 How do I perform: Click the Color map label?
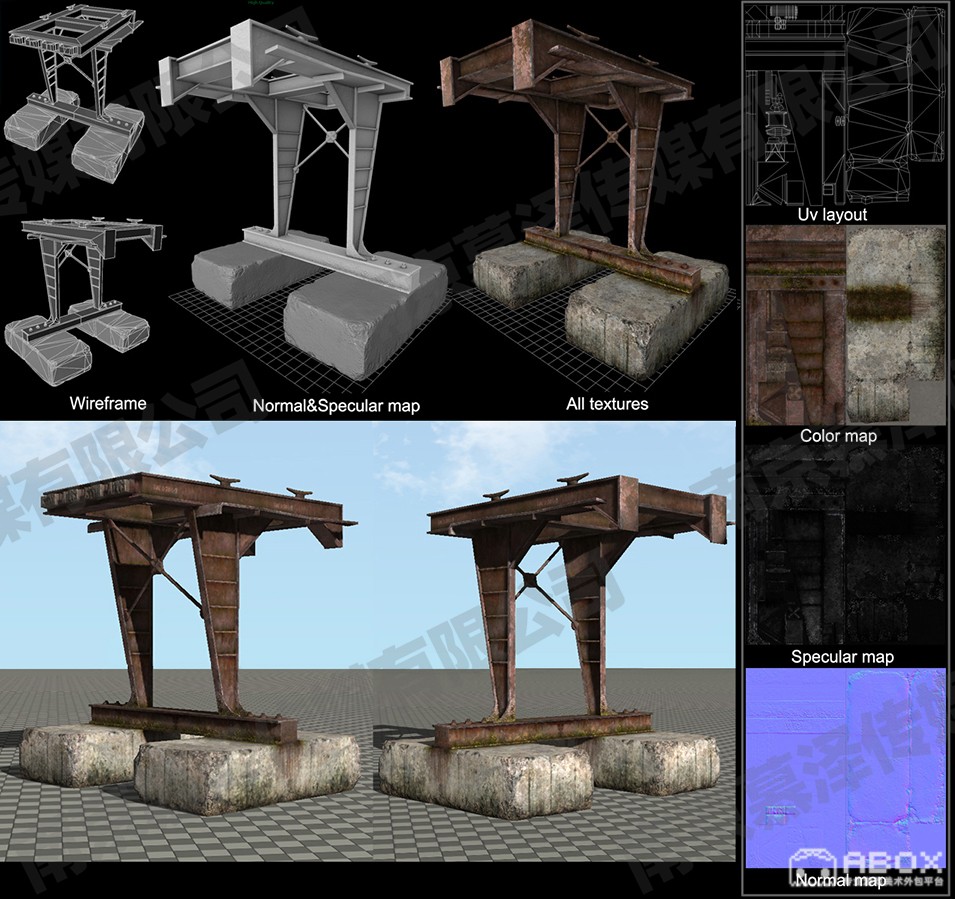pyautogui.click(x=838, y=436)
